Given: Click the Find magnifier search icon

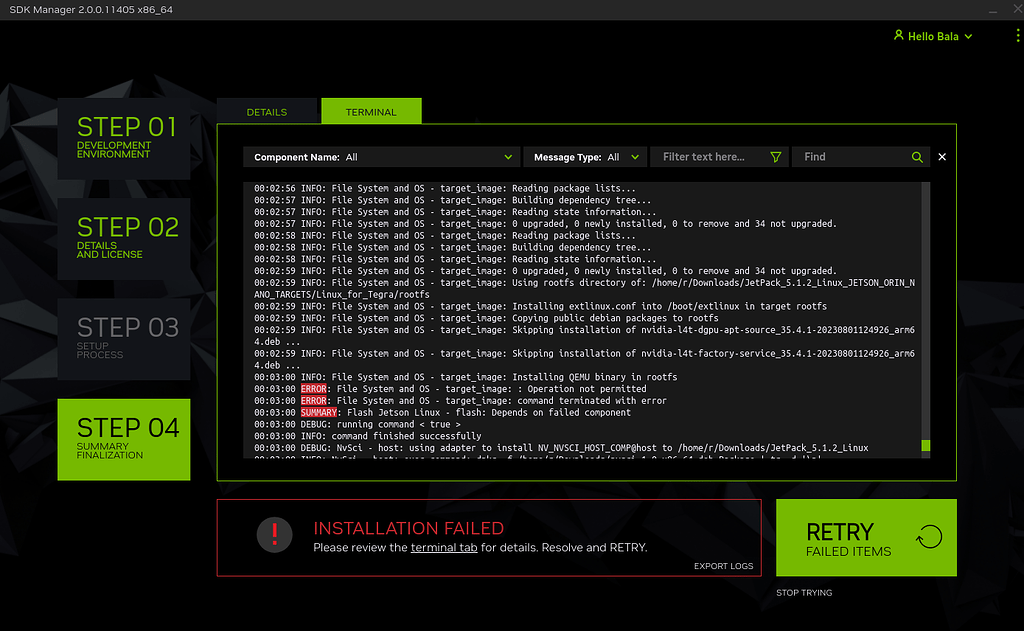Looking at the screenshot, I should click(x=917, y=157).
